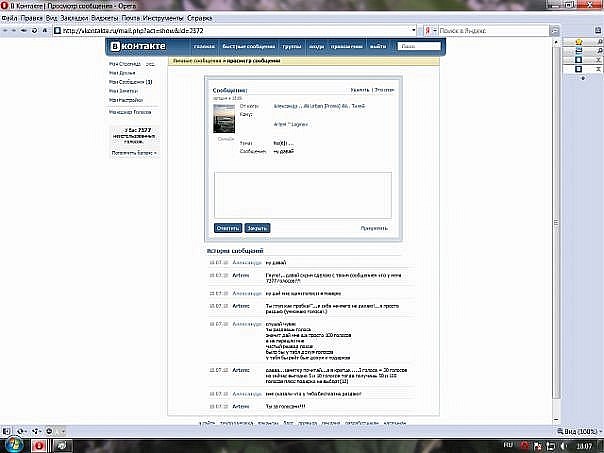This screenshot has height=453, width=604.
Task: Open Мои Настройки in sidebar
Action: (126, 100)
